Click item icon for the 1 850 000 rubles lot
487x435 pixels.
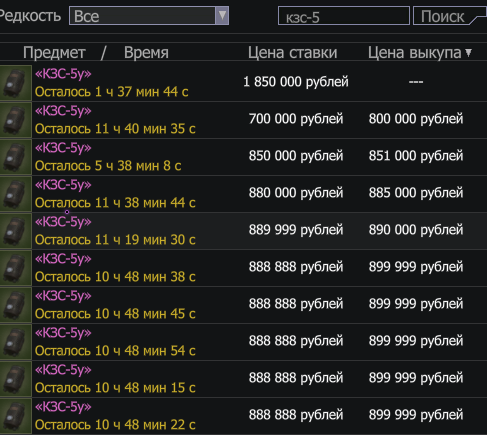point(15,83)
